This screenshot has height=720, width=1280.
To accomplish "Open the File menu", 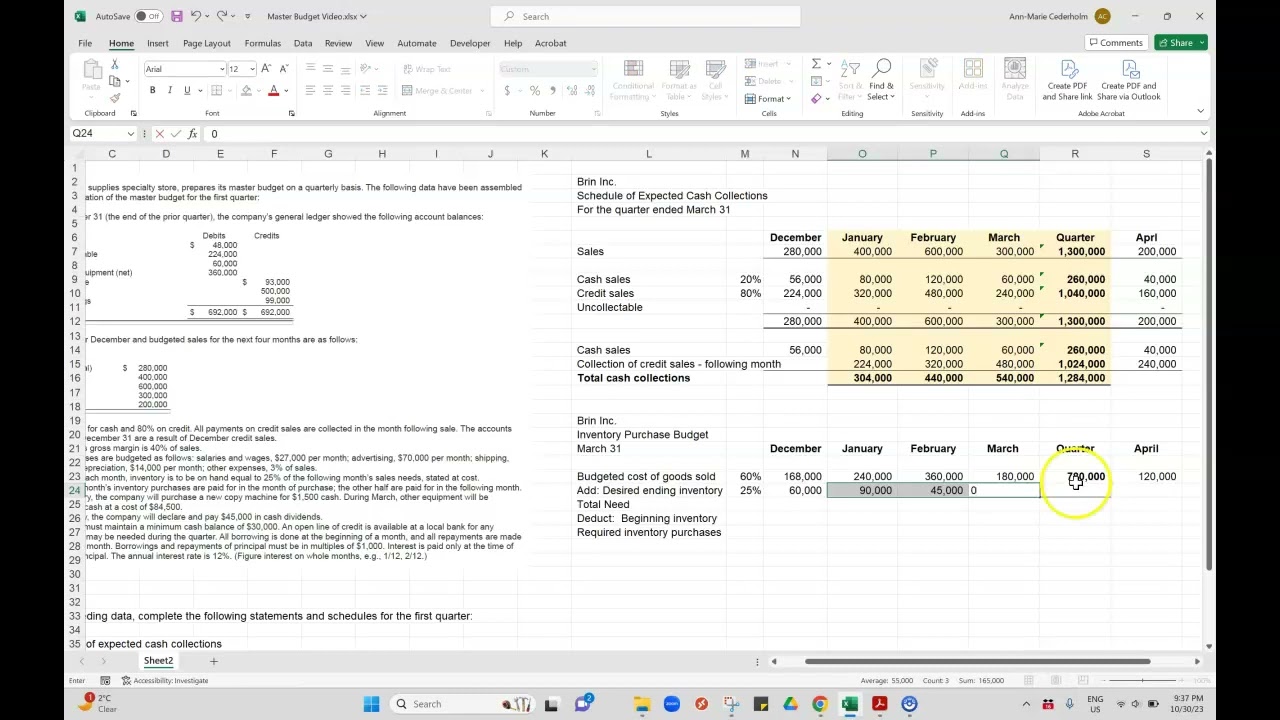I will click(85, 43).
